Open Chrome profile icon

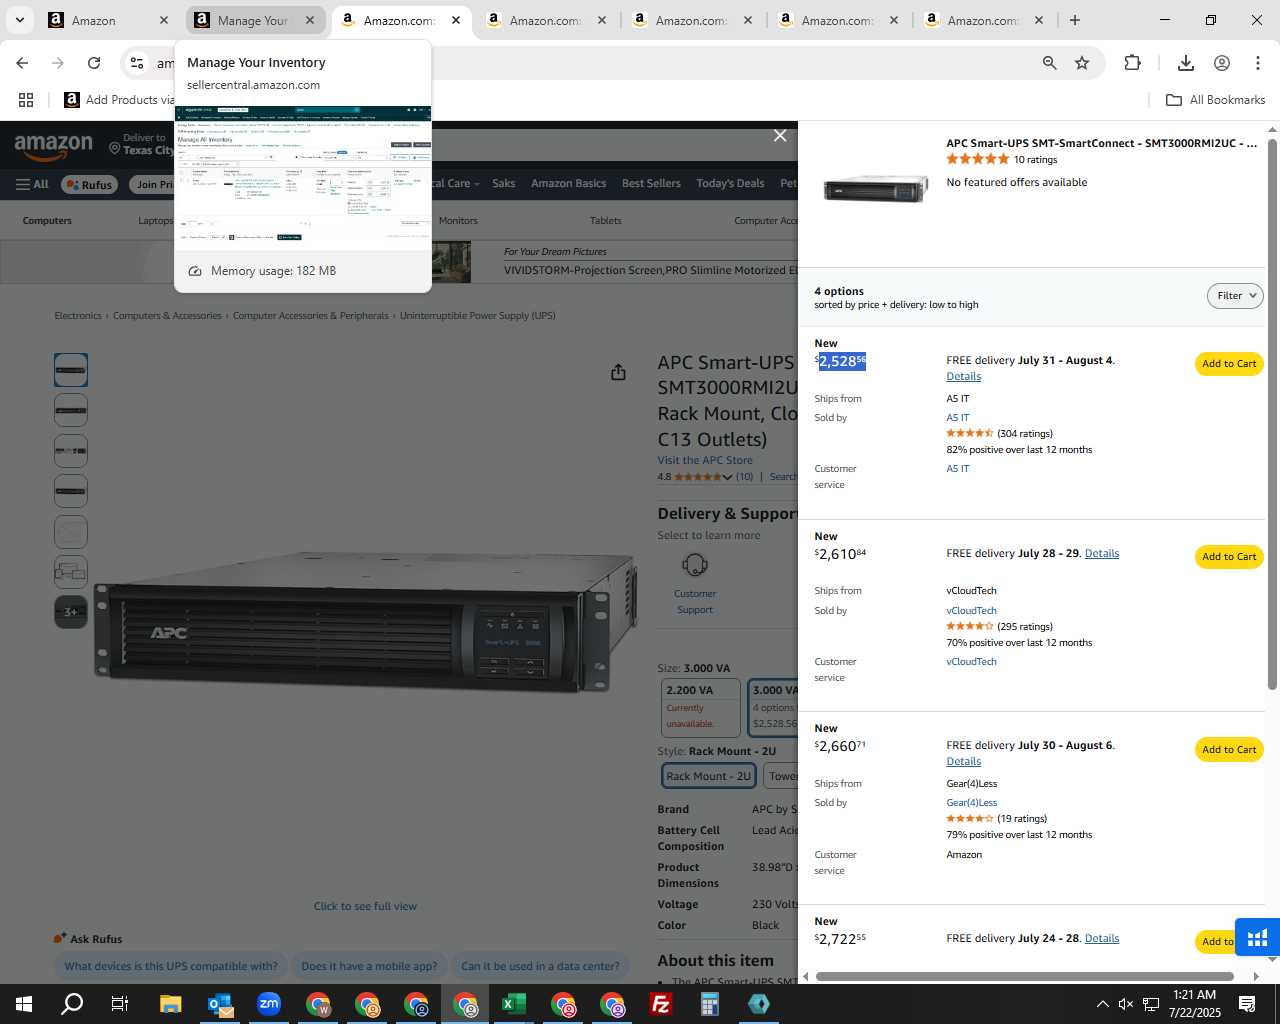tap(1222, 63)
